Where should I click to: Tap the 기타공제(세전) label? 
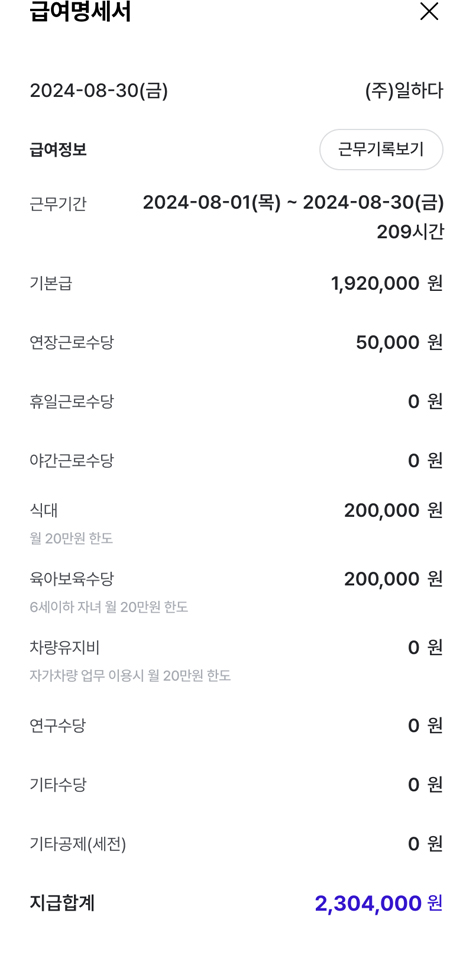[x=78, y=845]
